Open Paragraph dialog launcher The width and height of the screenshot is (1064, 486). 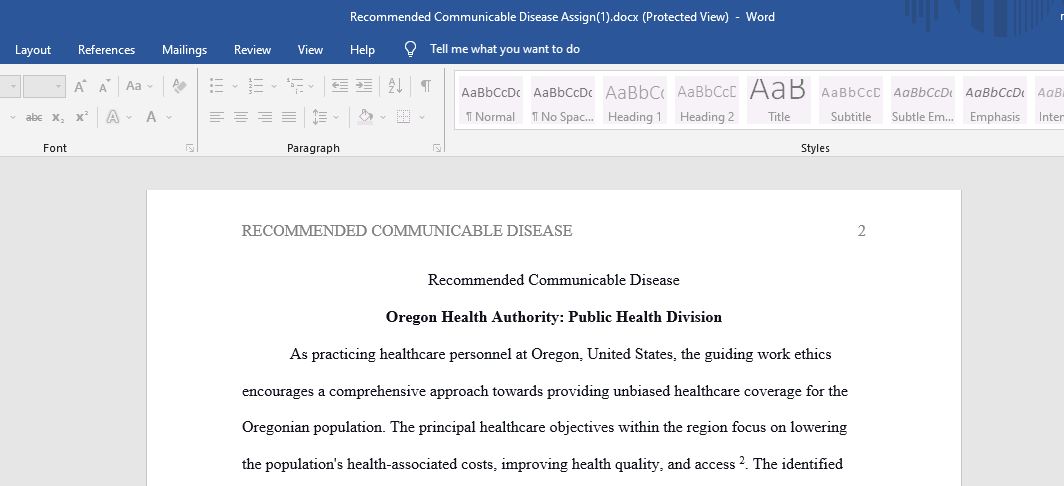coord(437,148)
